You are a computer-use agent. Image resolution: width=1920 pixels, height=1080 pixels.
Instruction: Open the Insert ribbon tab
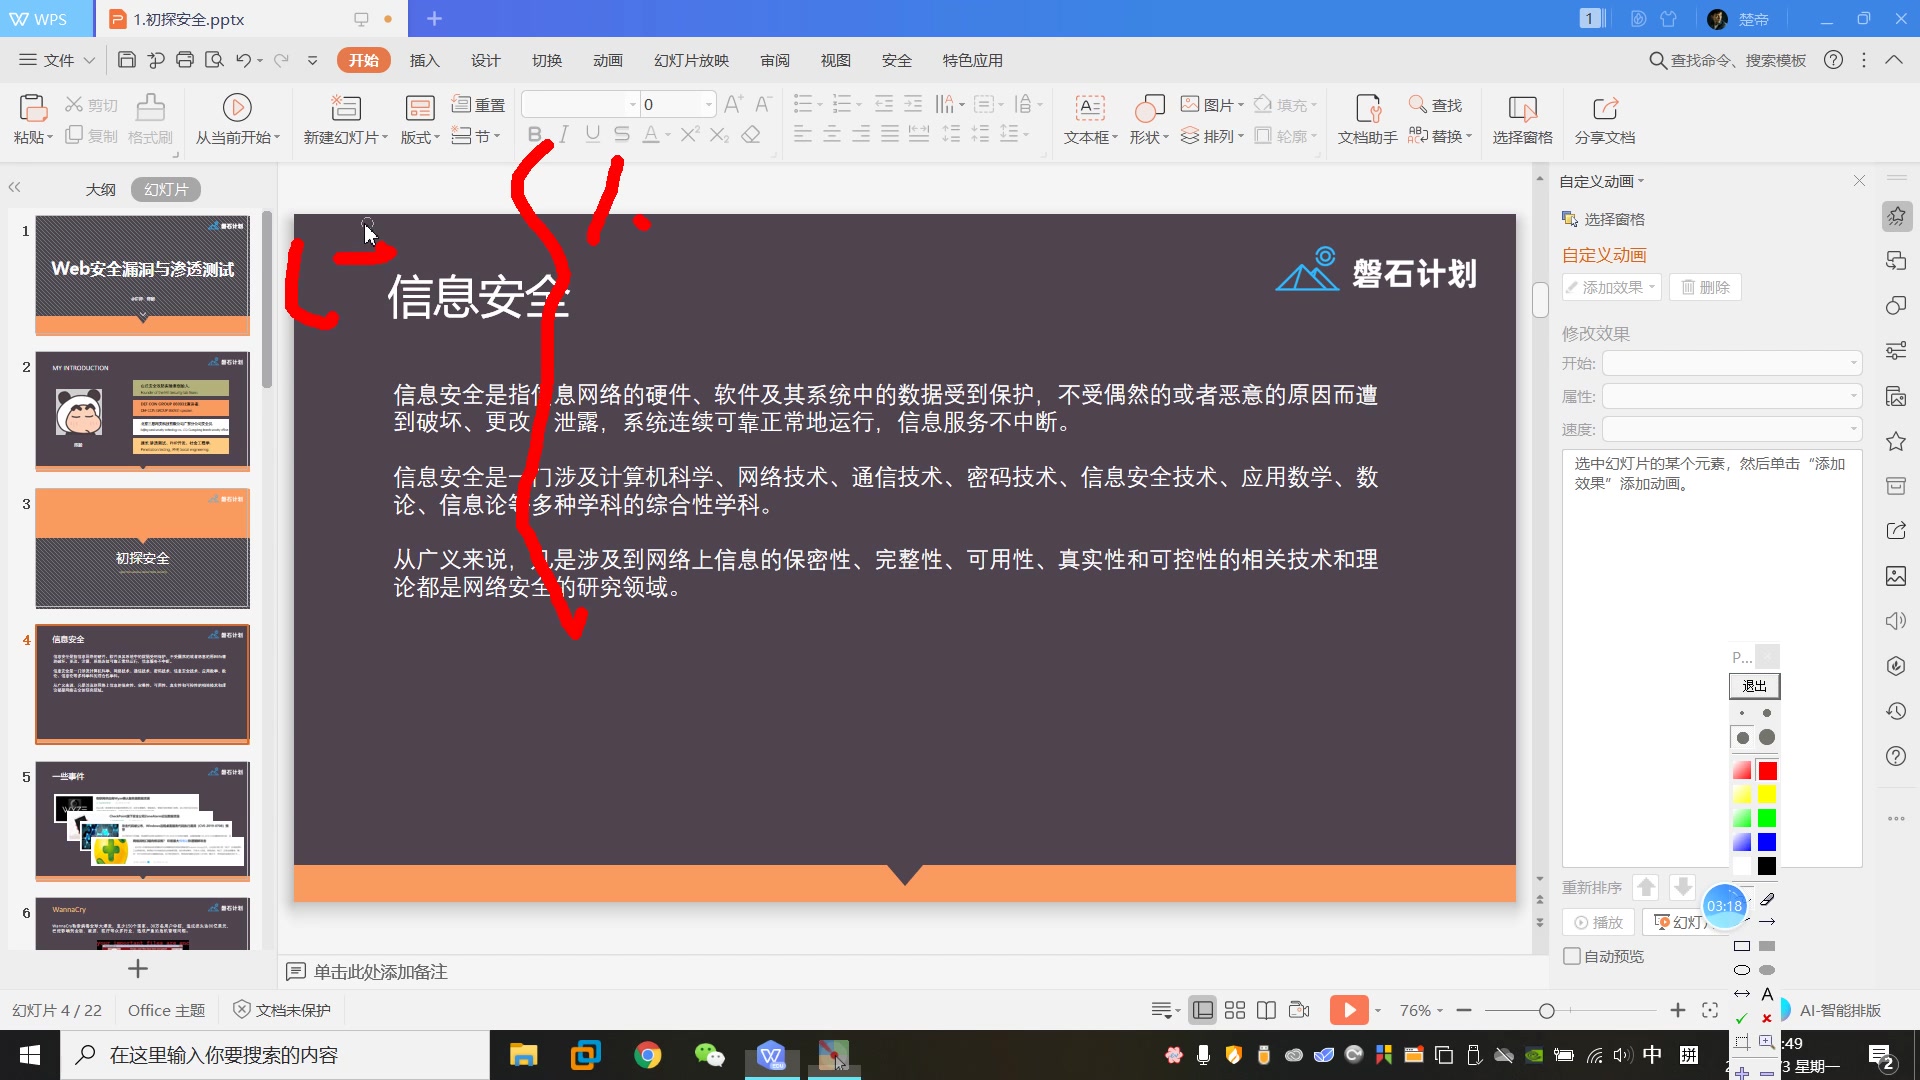point(424,60)
